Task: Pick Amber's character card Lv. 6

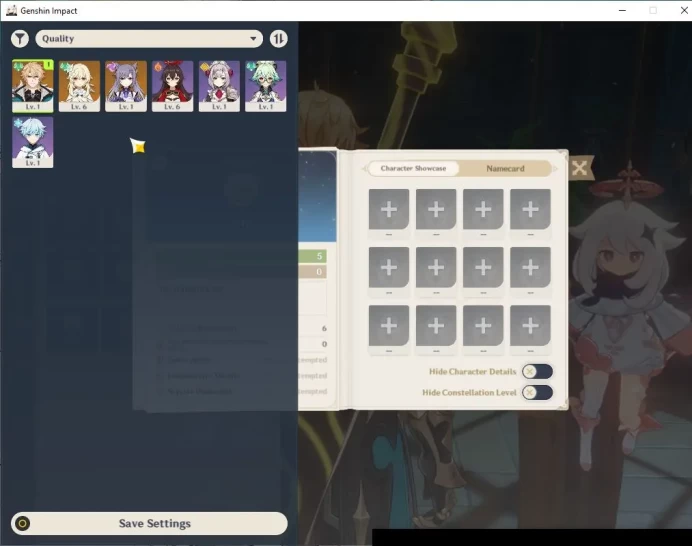Action: pos(173,86)
